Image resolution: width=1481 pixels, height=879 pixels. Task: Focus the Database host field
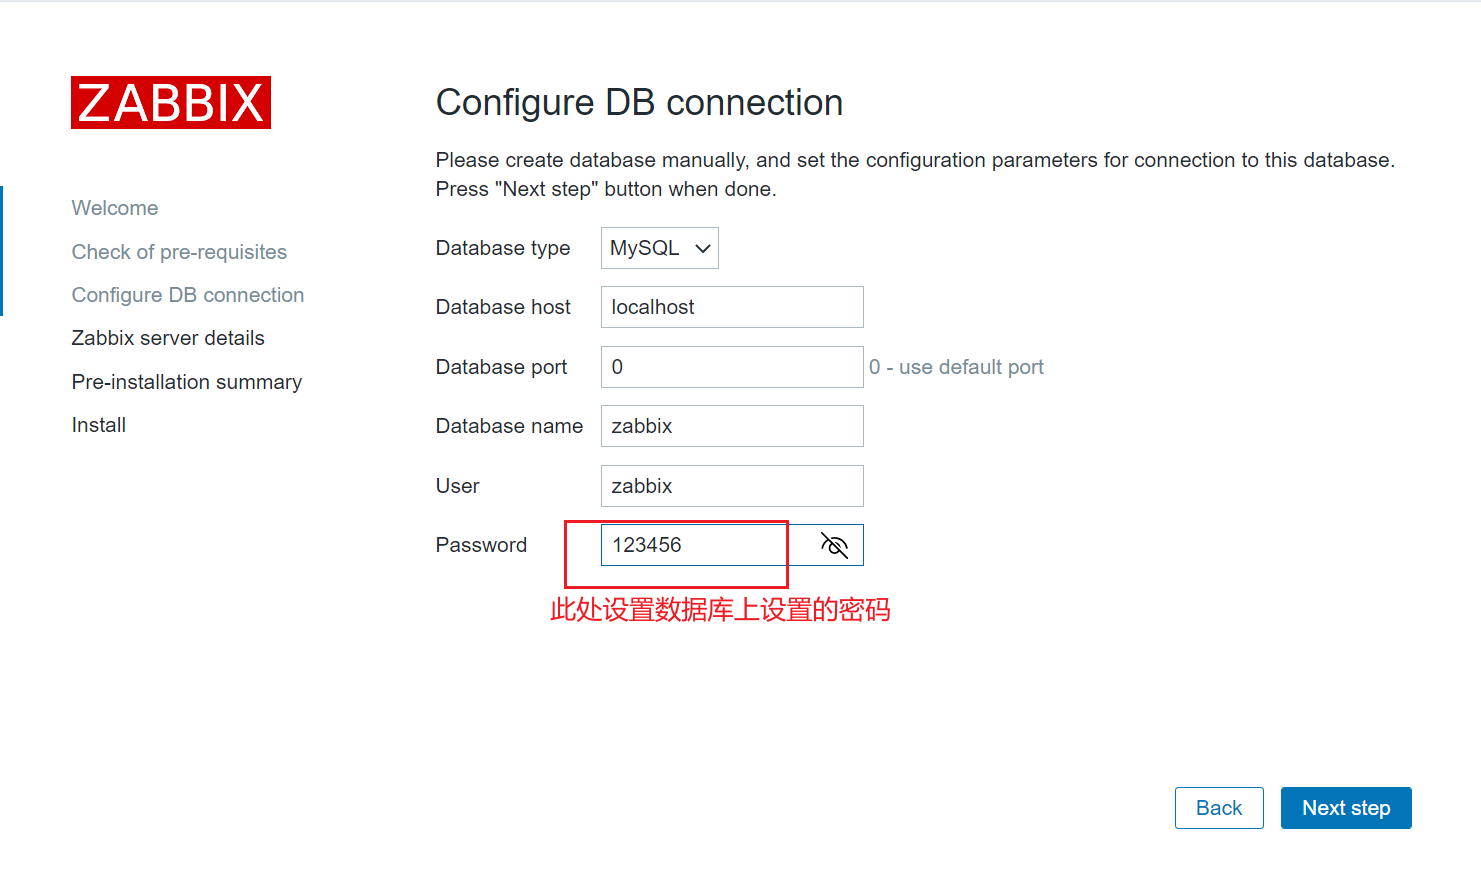732,307
